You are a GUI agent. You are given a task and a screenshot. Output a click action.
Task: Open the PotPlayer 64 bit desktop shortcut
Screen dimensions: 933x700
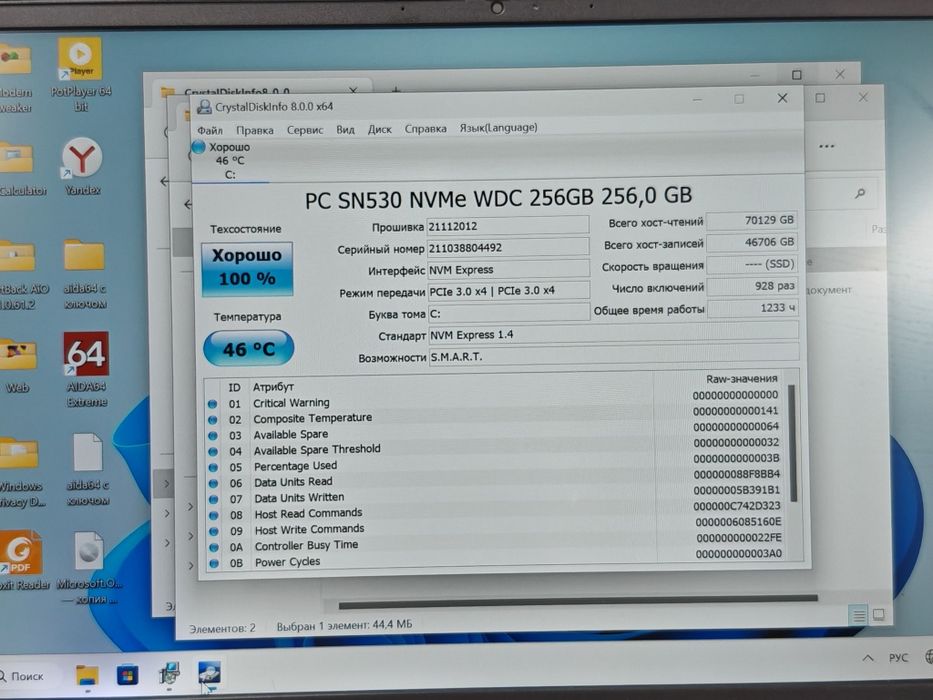coord(80,76)
